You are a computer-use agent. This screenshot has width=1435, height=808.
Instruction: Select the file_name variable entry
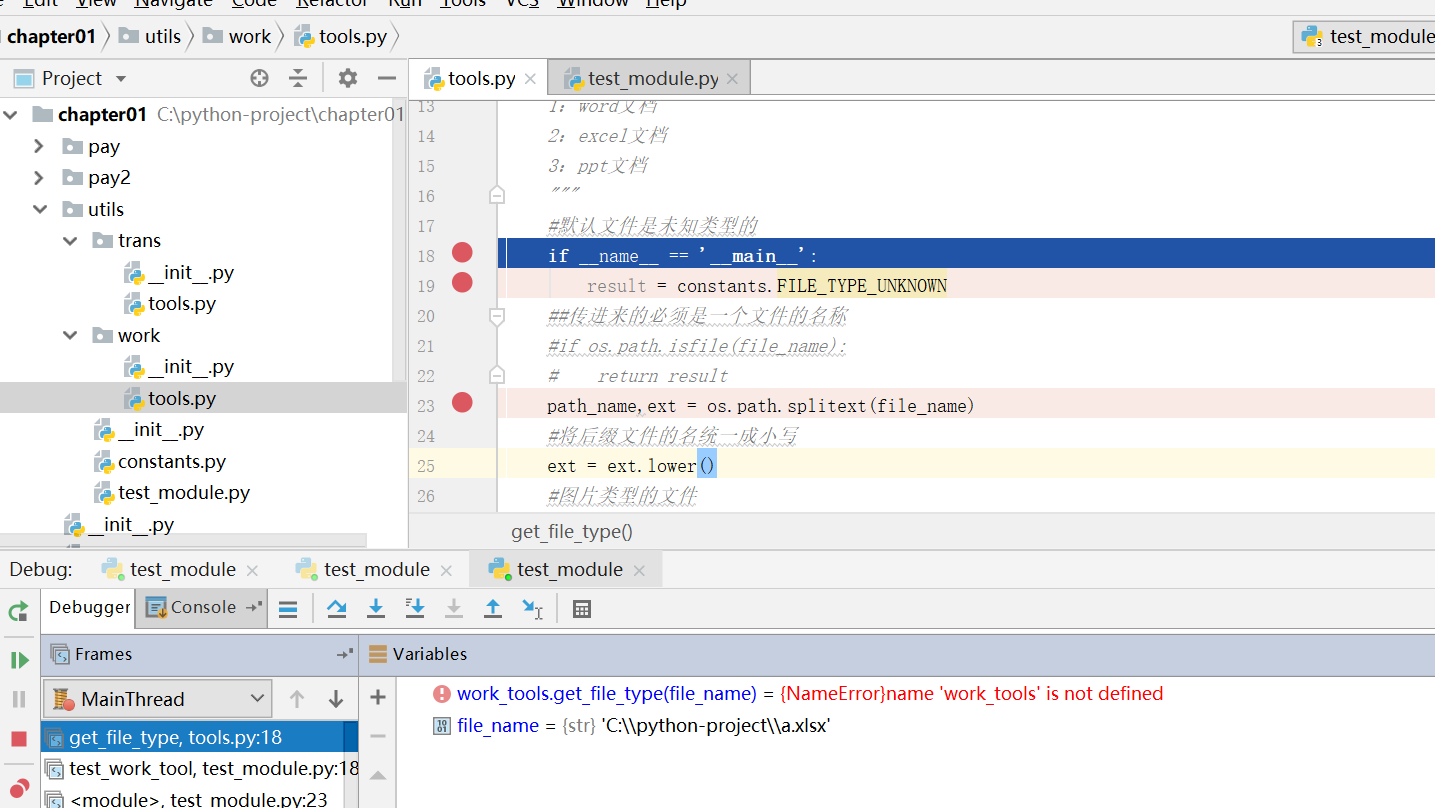pyautogui.click(x=631, y=726)
